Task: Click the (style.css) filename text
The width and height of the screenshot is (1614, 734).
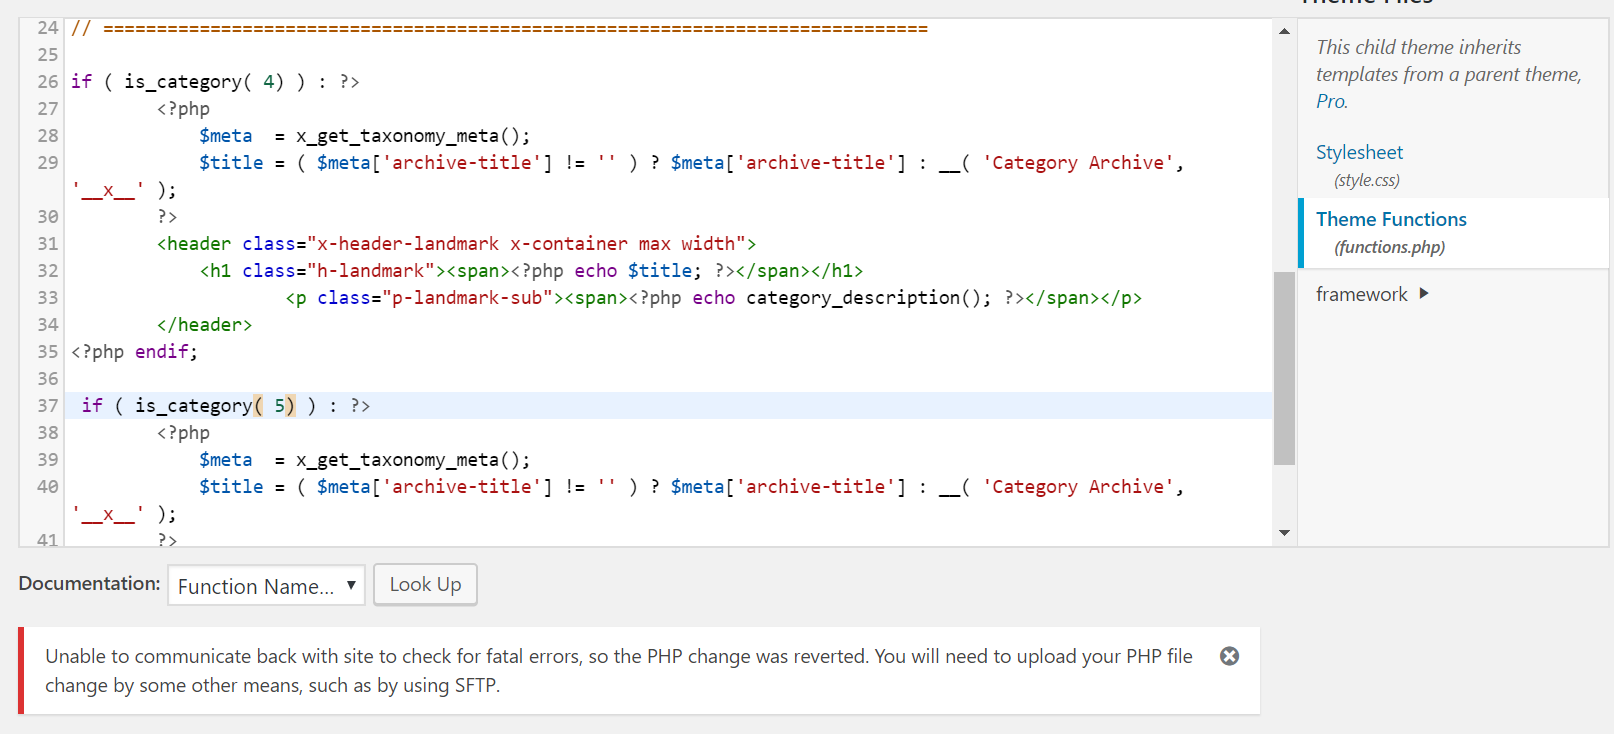Action: 1367,180
